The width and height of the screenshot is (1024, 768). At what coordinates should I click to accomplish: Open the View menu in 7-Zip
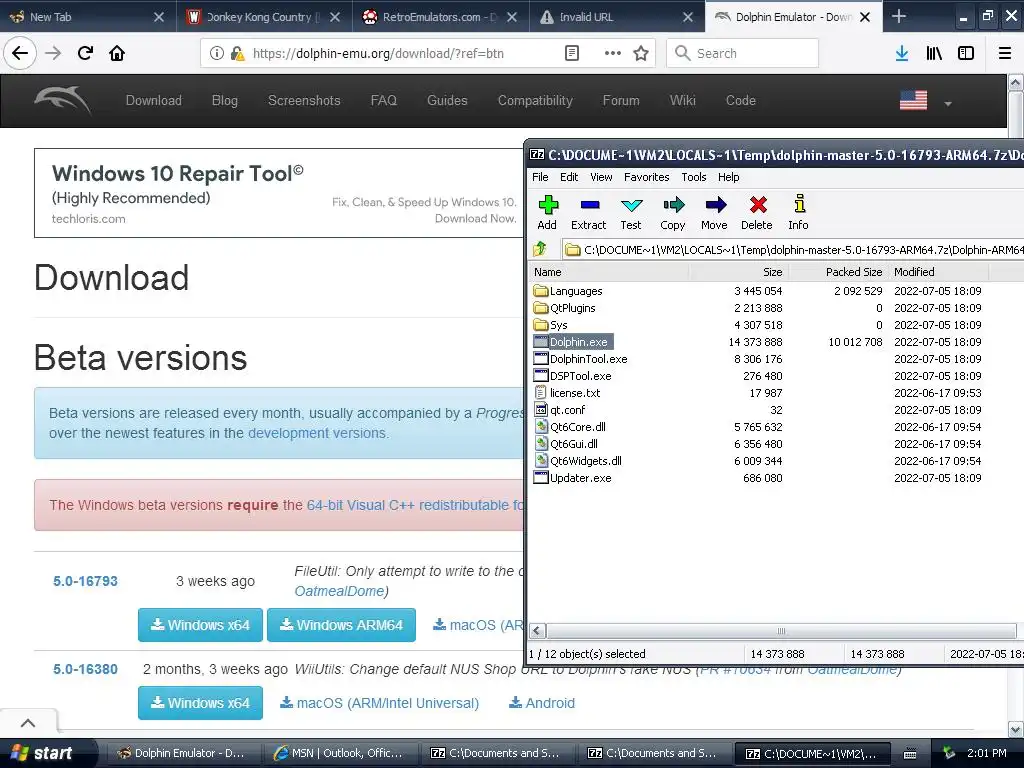tap(601, 177)
